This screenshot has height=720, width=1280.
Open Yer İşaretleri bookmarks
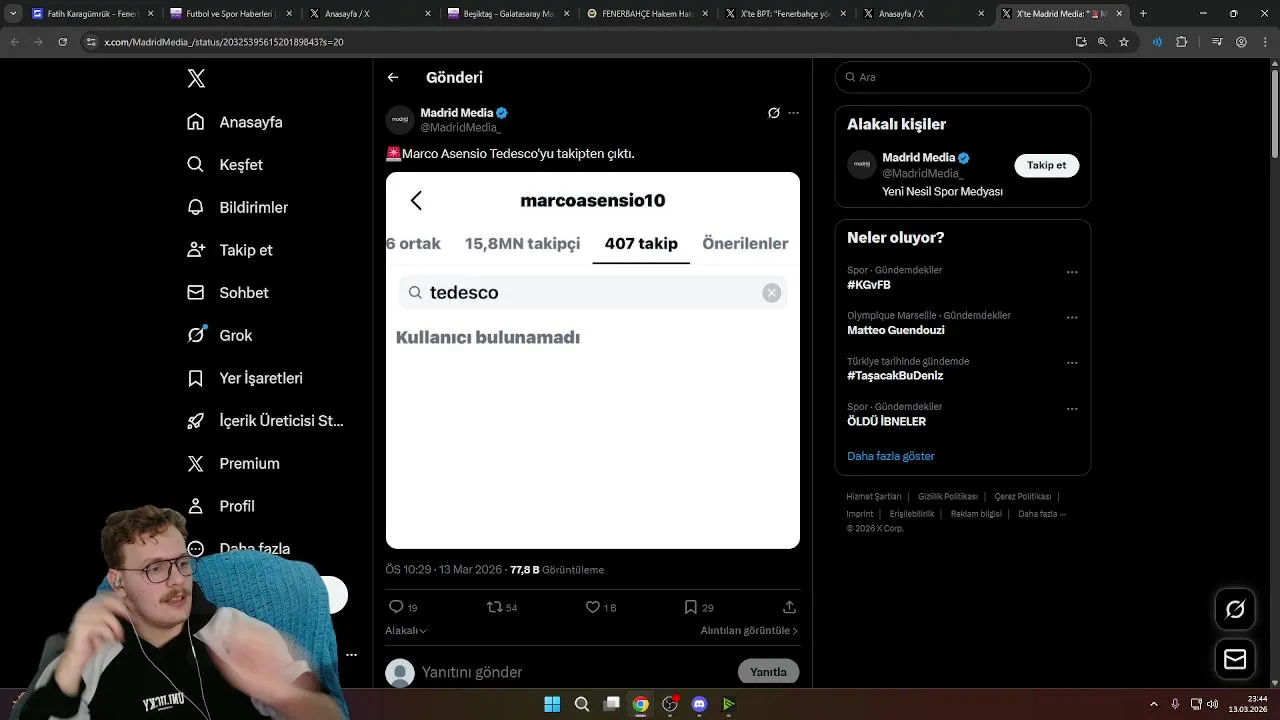tap(245, 378)
